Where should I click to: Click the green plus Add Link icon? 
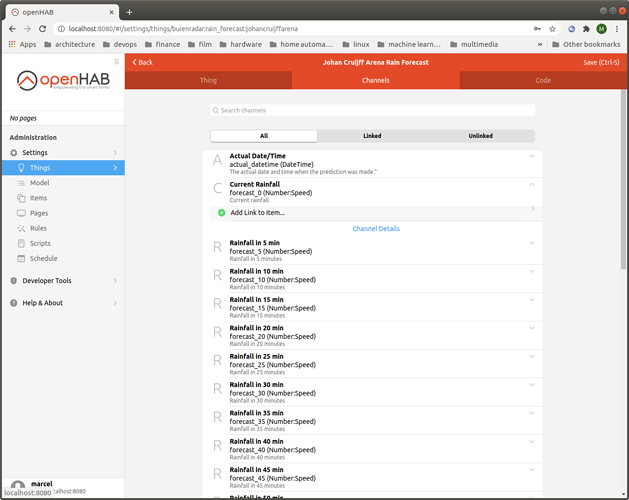tap(221, 213)
